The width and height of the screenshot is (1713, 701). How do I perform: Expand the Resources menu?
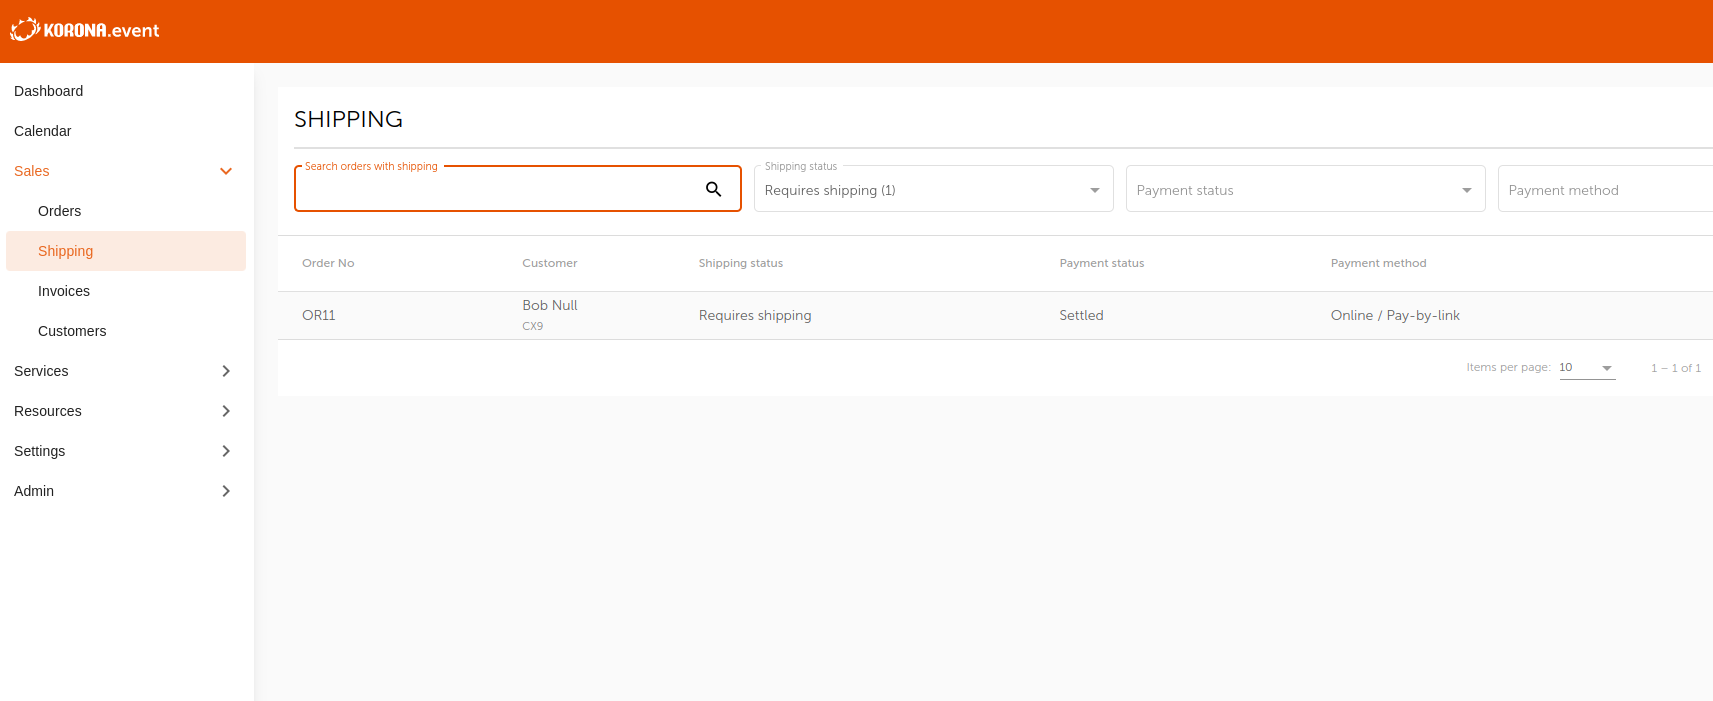click(126, 411)
